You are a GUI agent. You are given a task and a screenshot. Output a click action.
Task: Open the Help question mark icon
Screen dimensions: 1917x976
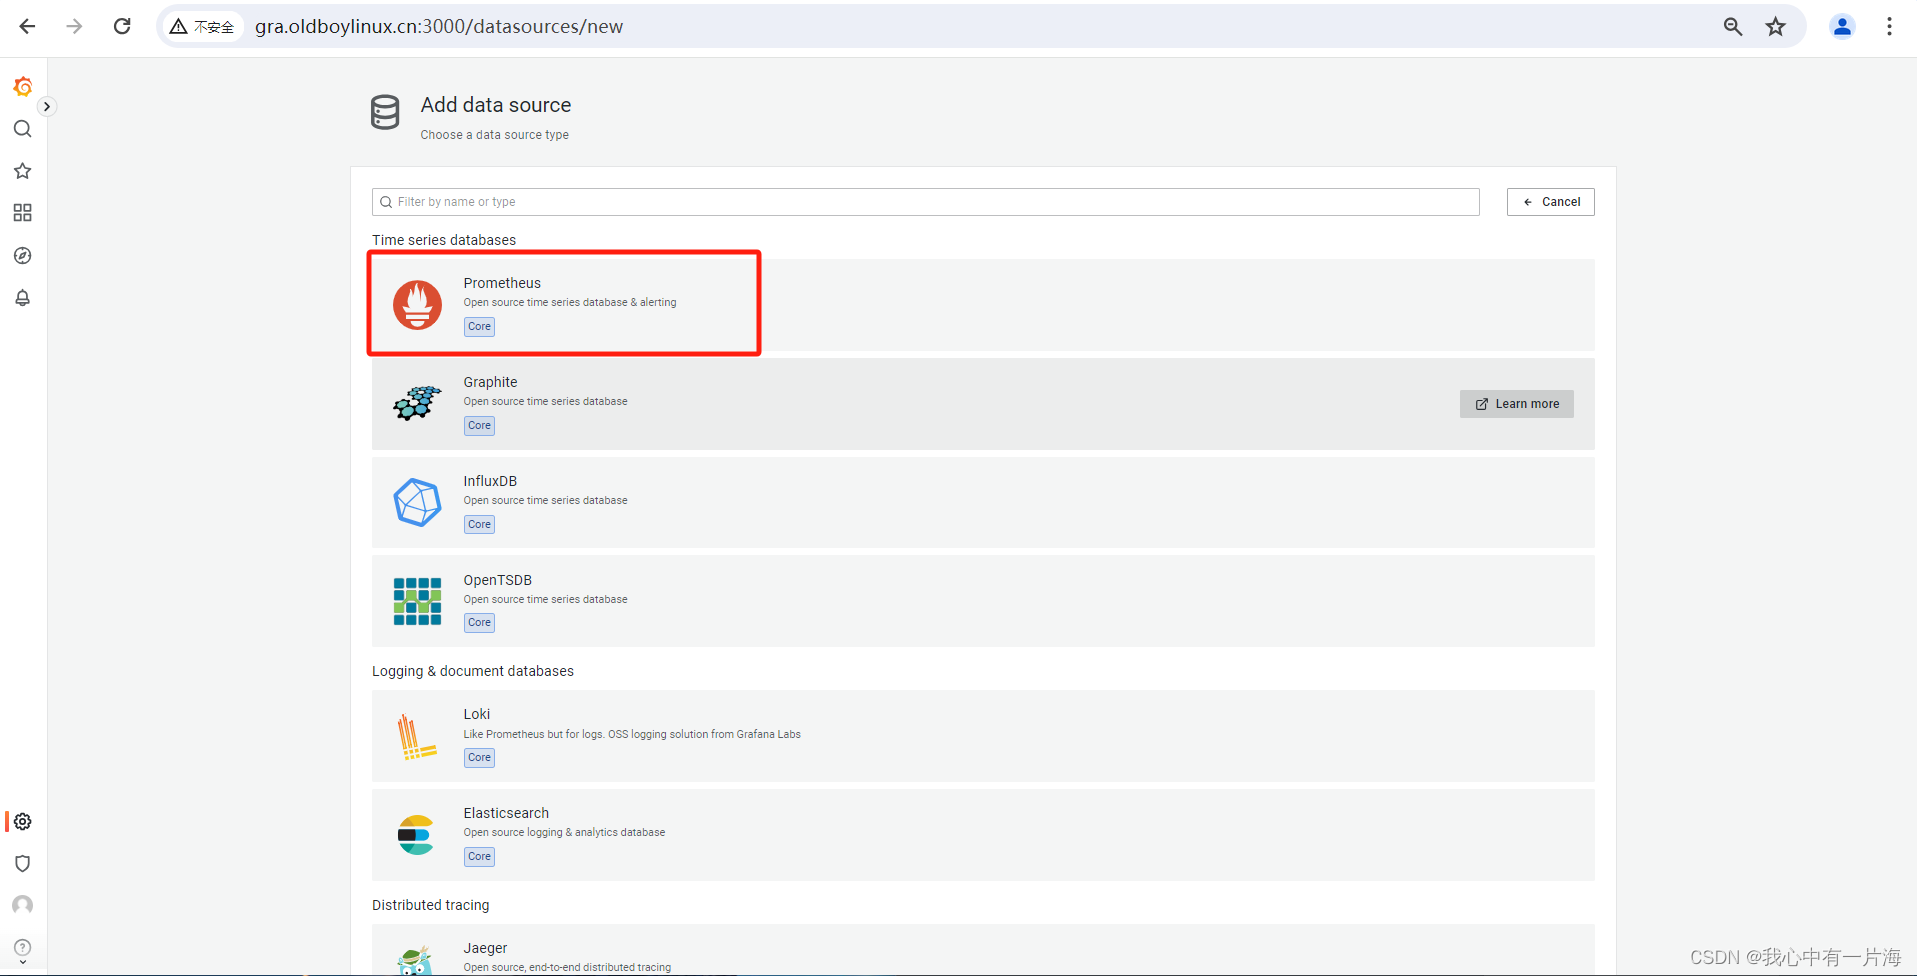[23, 947]
